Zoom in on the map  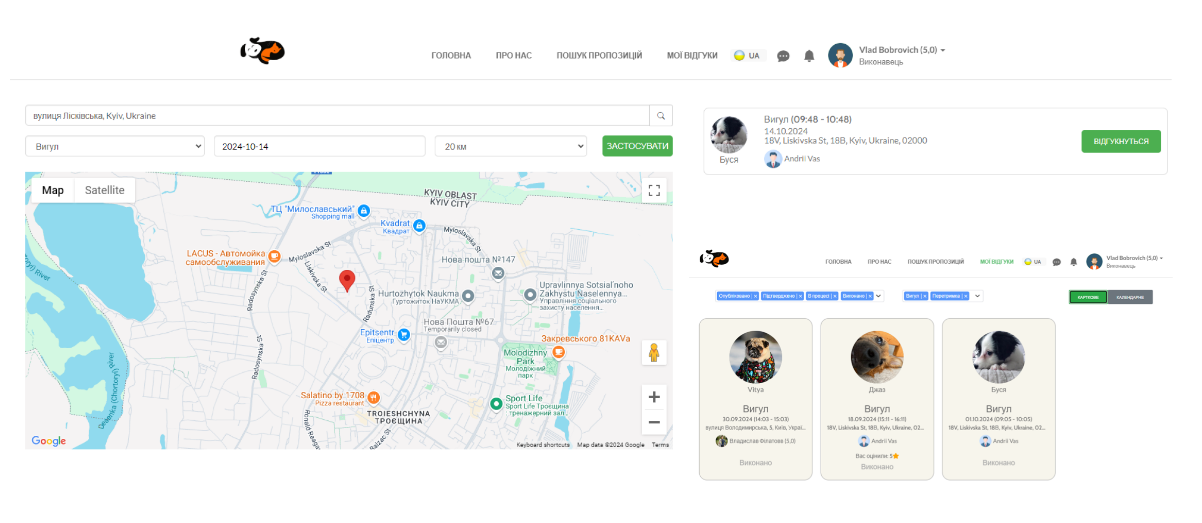[x=654, y=397]
